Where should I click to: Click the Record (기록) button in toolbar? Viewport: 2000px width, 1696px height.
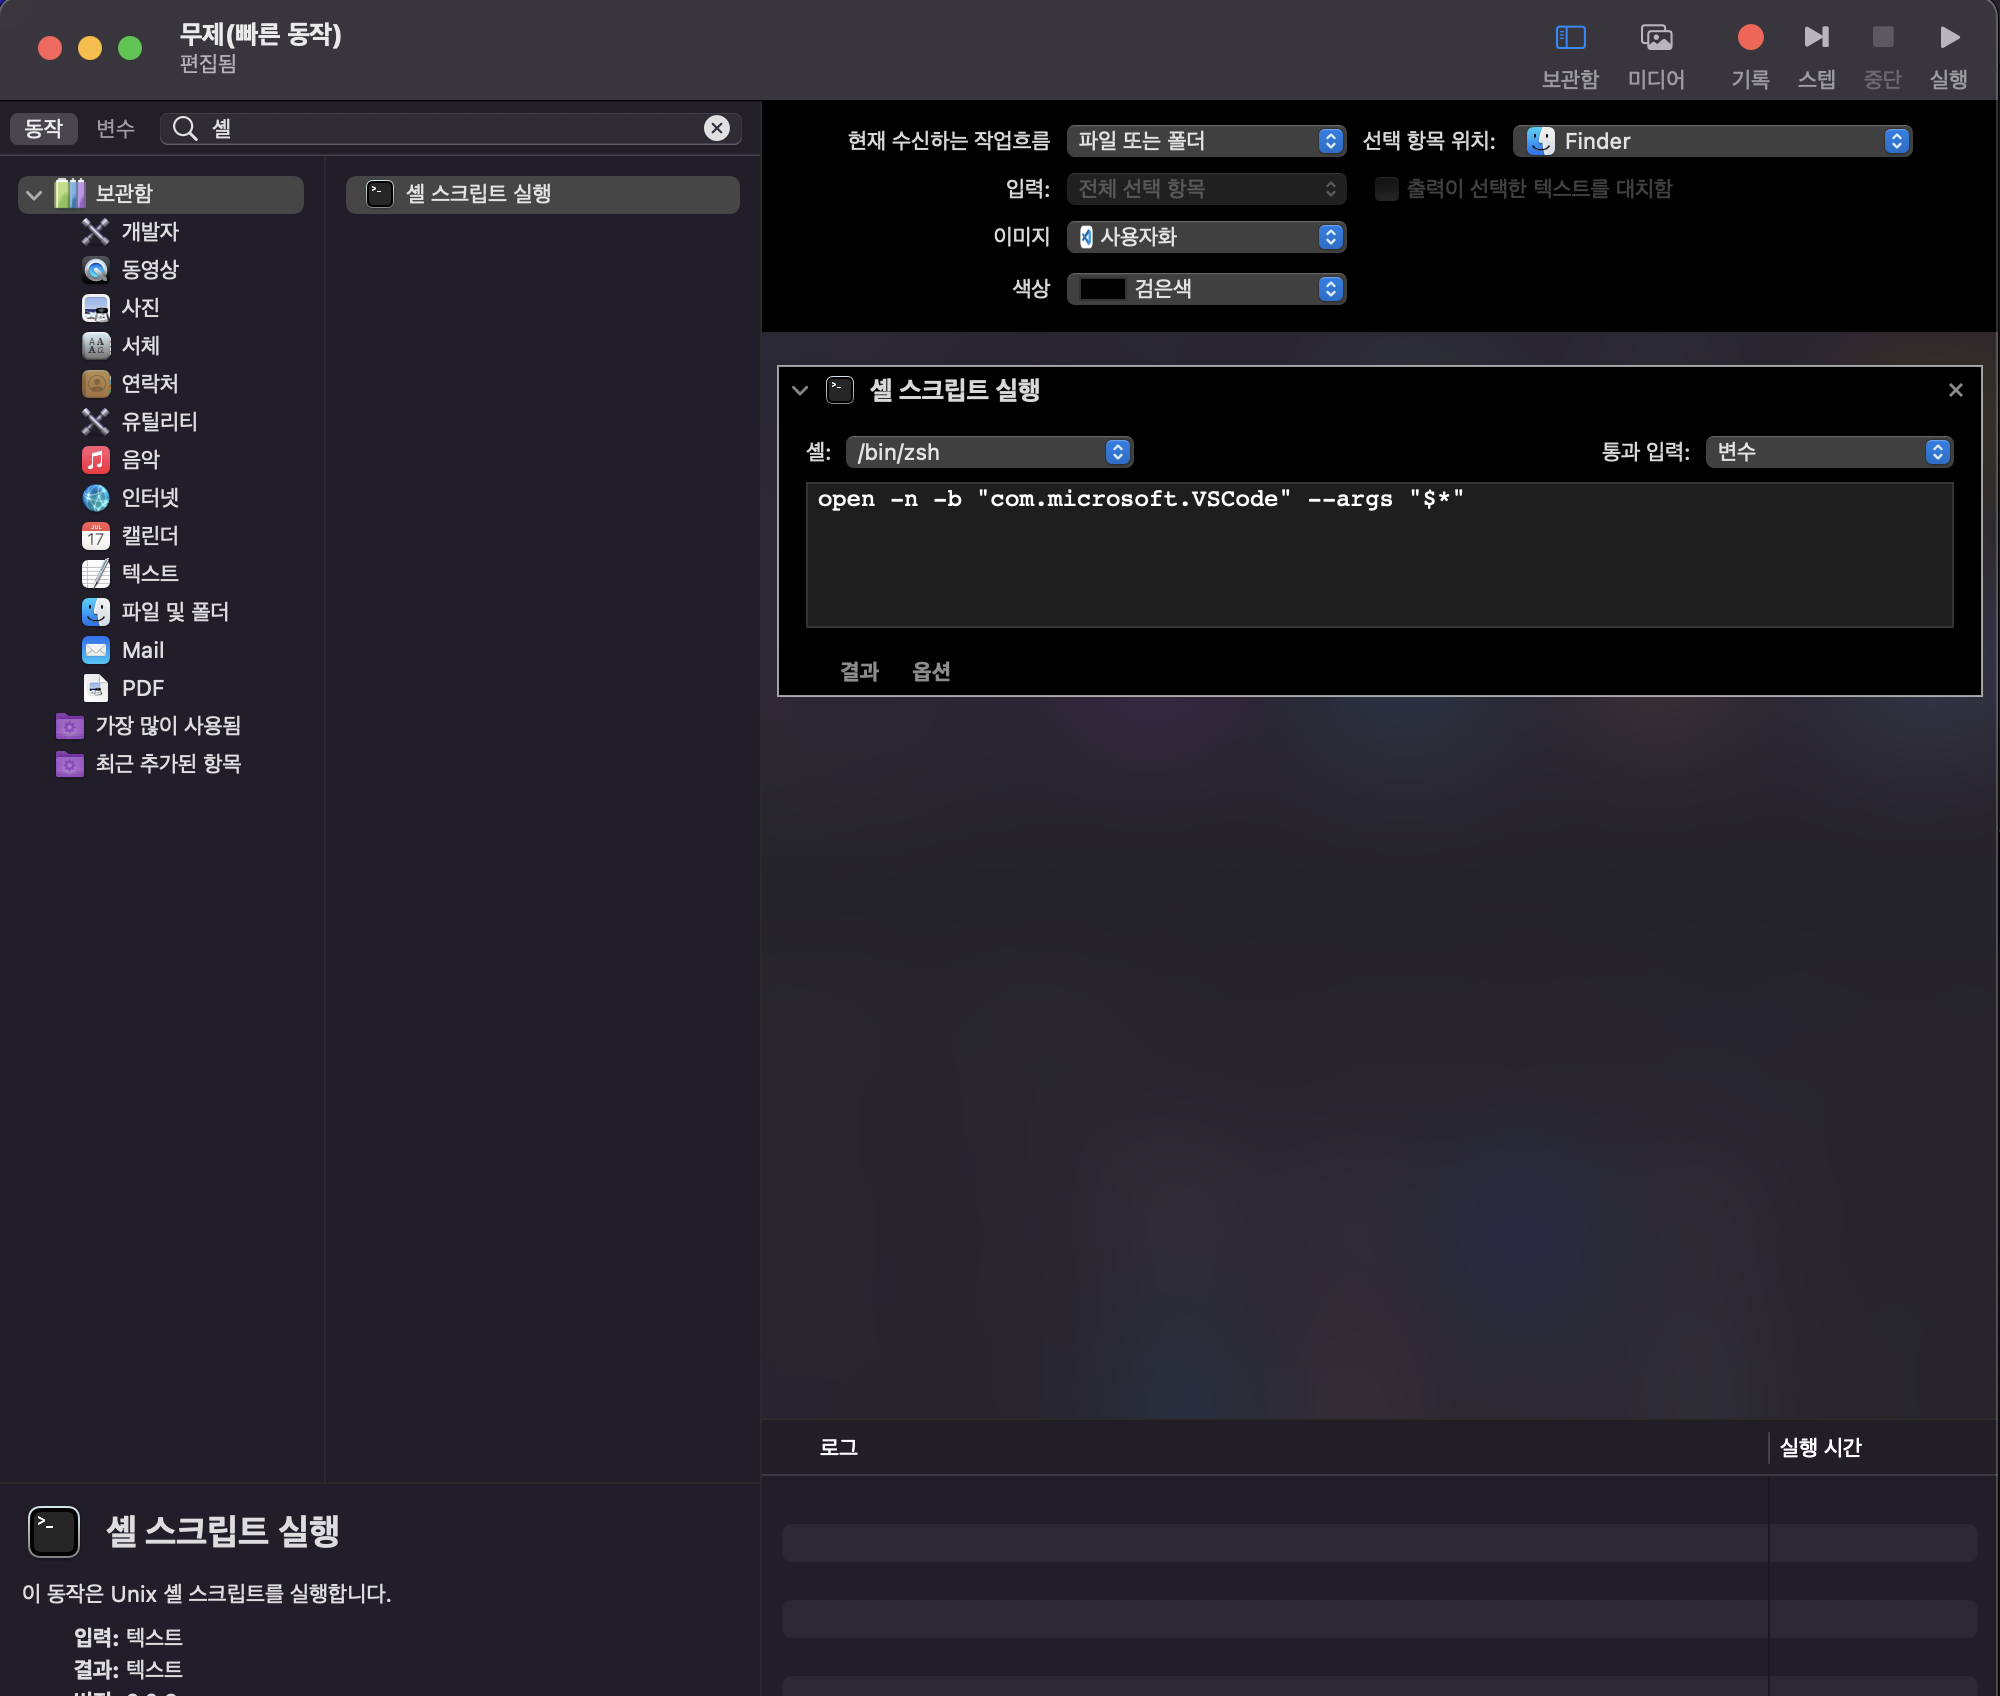1750,38
